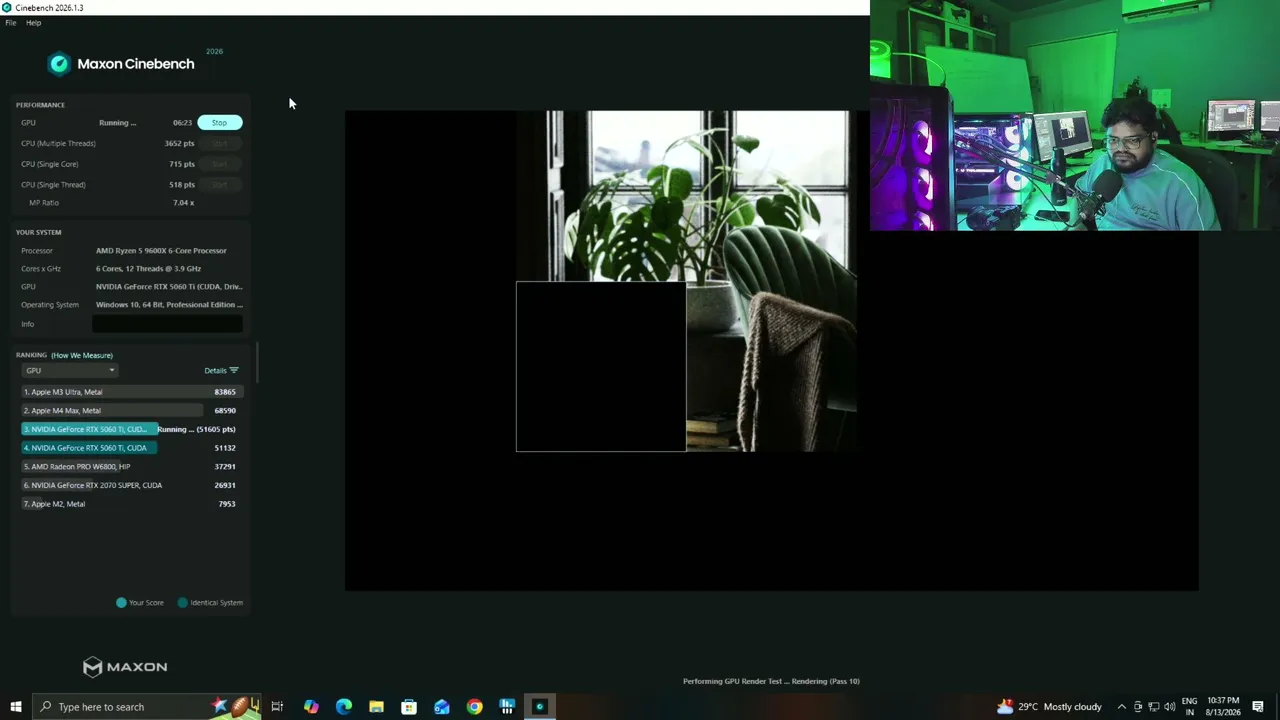Open the Outlook mail app in the taskbar
This screenshot has height=720, width=1280.
(442, 707)
